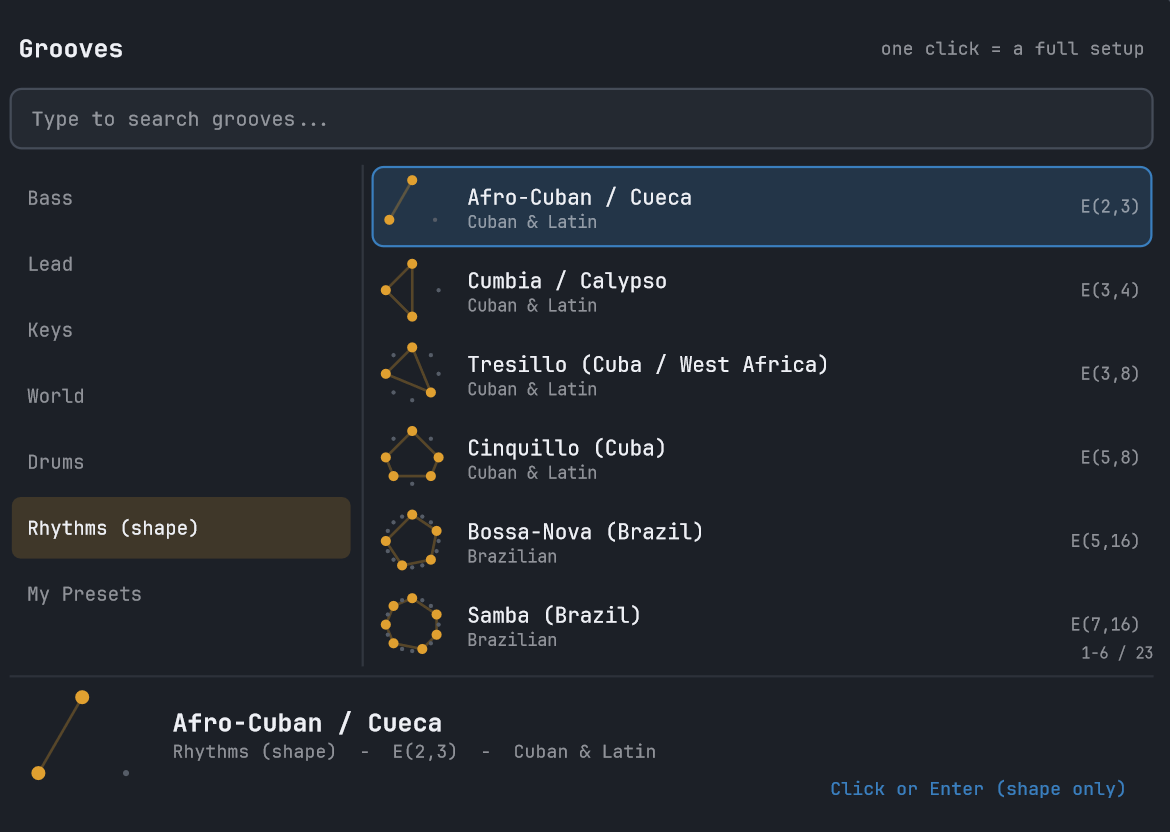Load the Tresillo (Cuba / West Africa) groove
The image size is (1170, 832).
coord(762,374)
